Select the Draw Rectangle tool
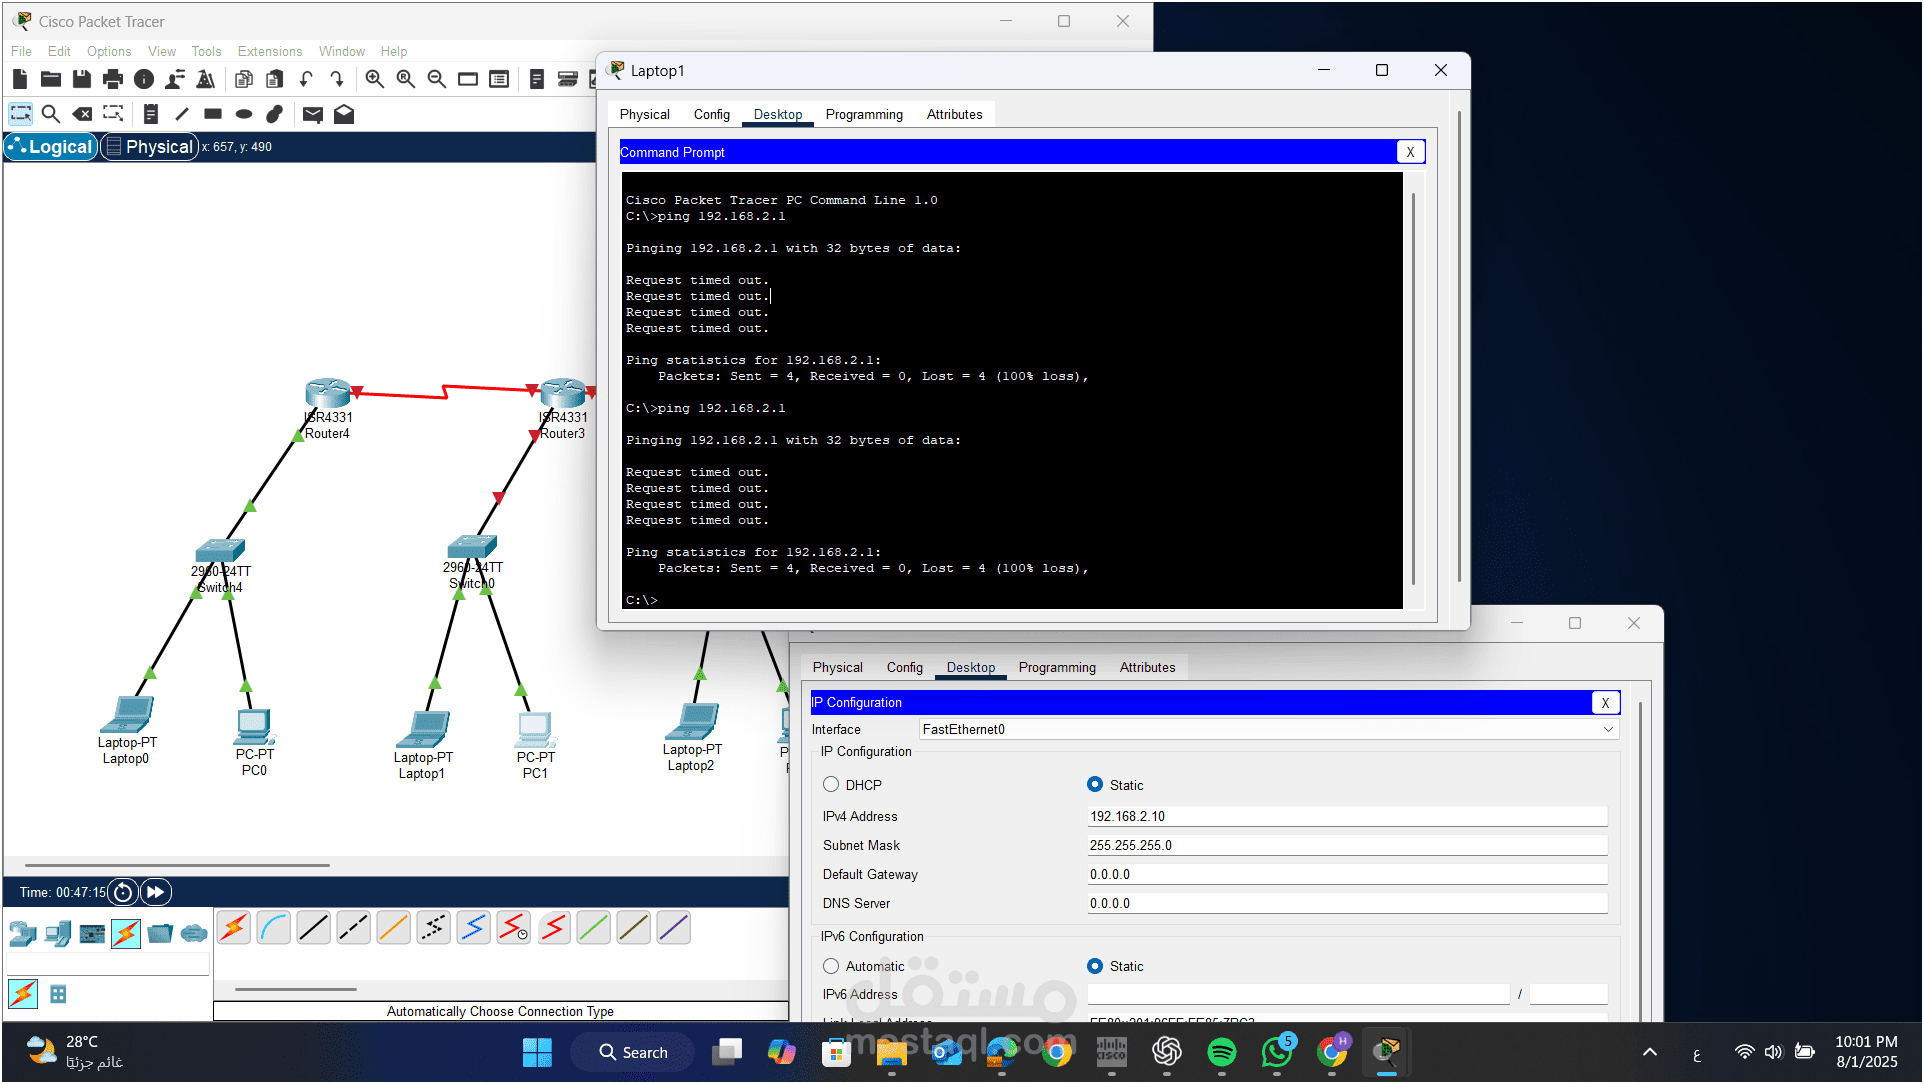The image size is (1924, 1084). 213,114
